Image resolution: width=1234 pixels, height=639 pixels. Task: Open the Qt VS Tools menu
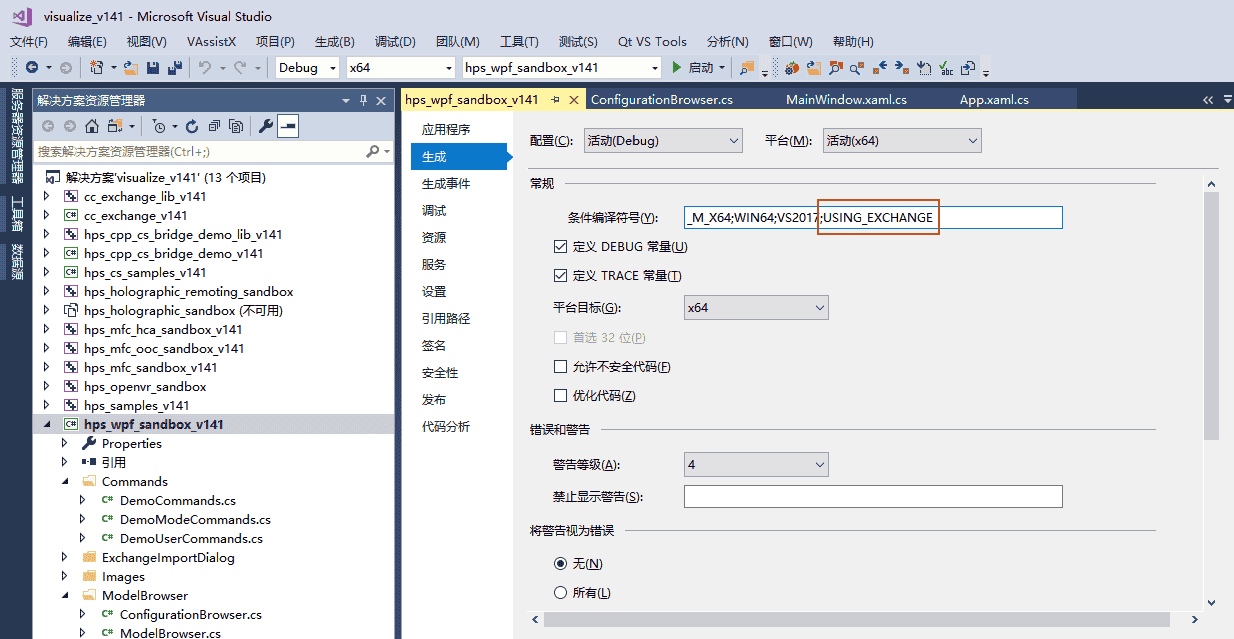pos(652,41)
